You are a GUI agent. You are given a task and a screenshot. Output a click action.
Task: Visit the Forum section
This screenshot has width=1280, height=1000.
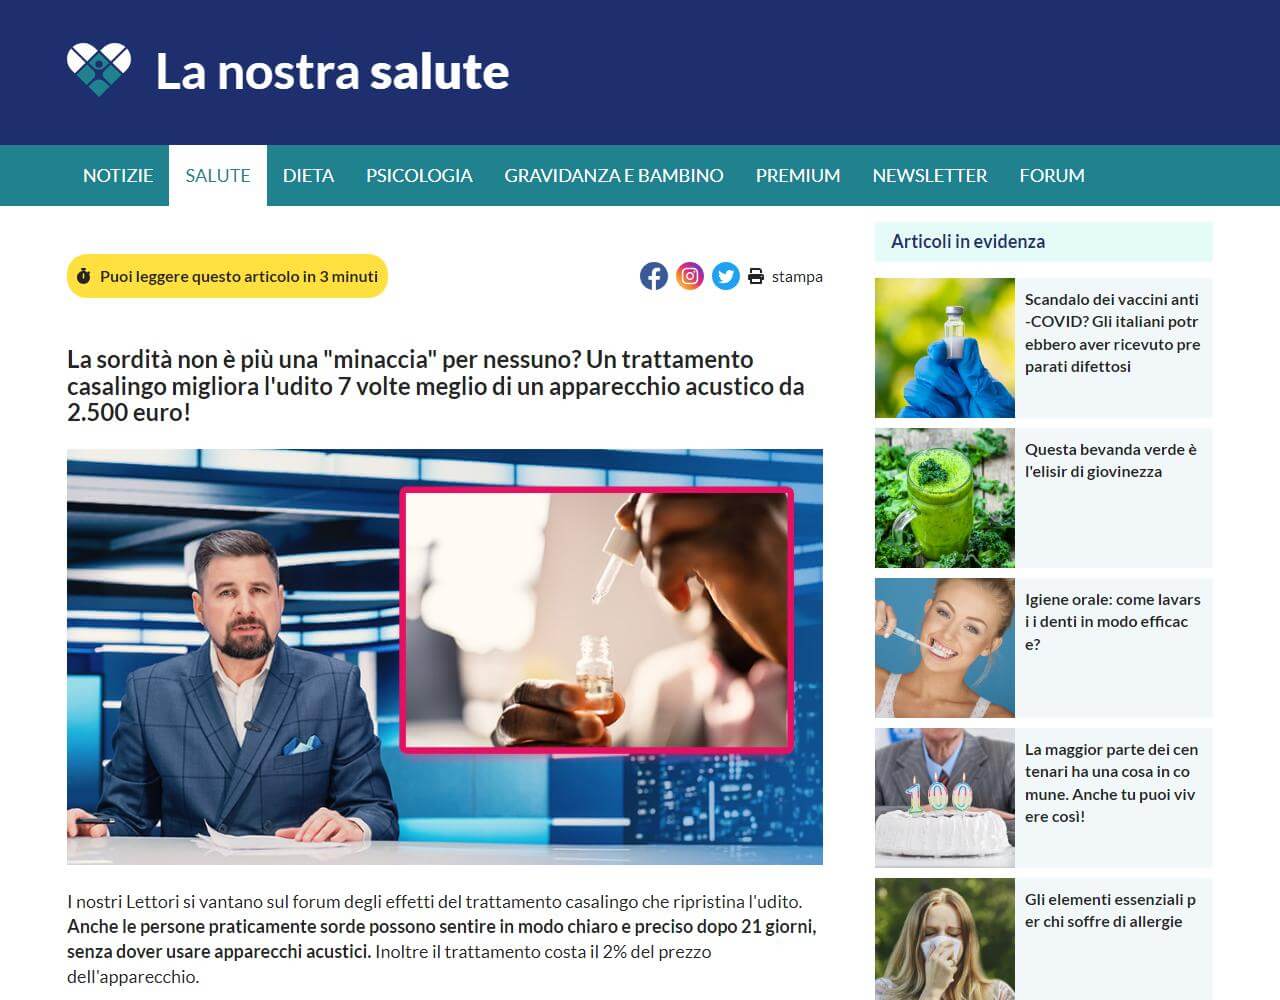1052,175
